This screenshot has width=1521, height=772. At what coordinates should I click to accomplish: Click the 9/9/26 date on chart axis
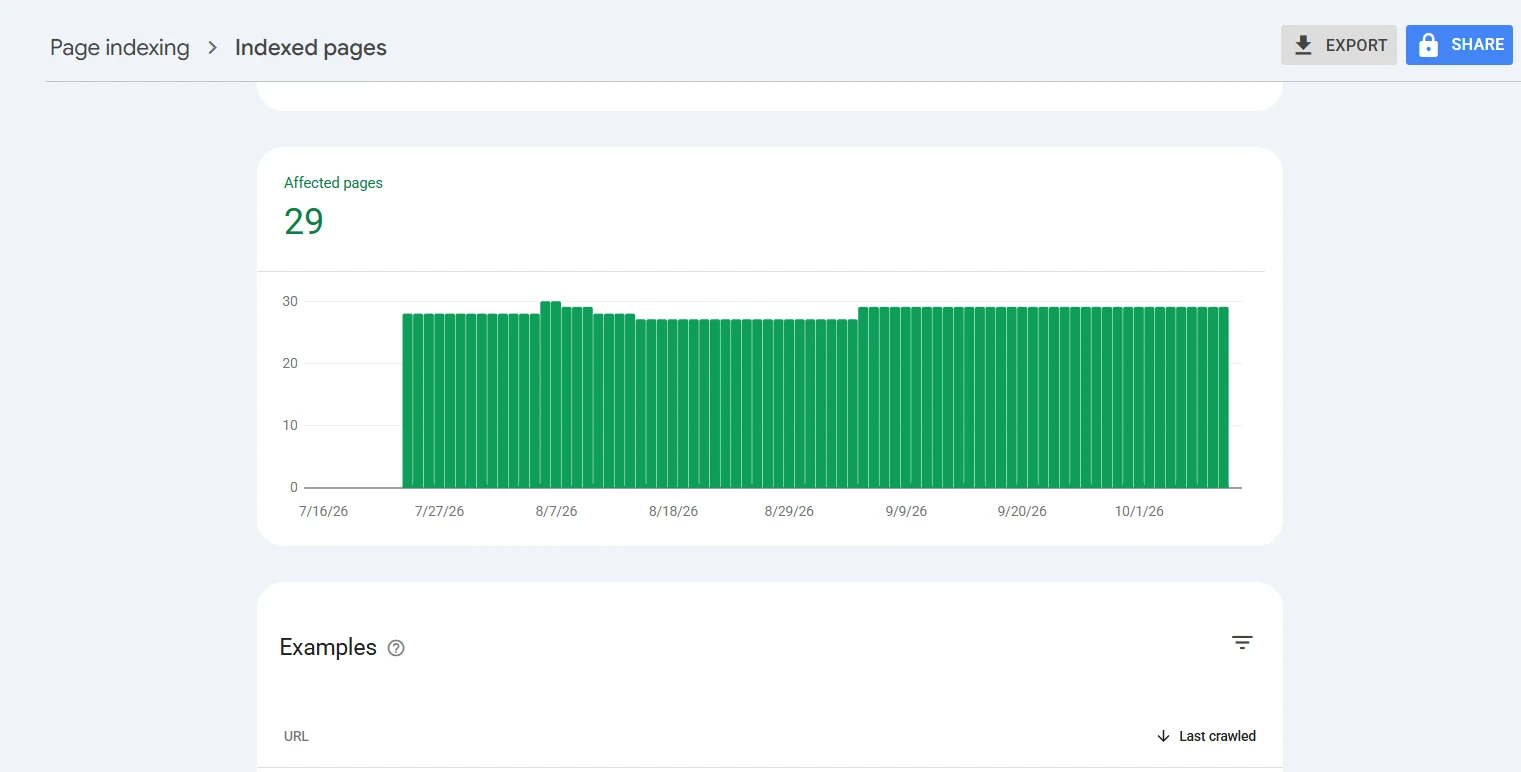pos(906,511)
